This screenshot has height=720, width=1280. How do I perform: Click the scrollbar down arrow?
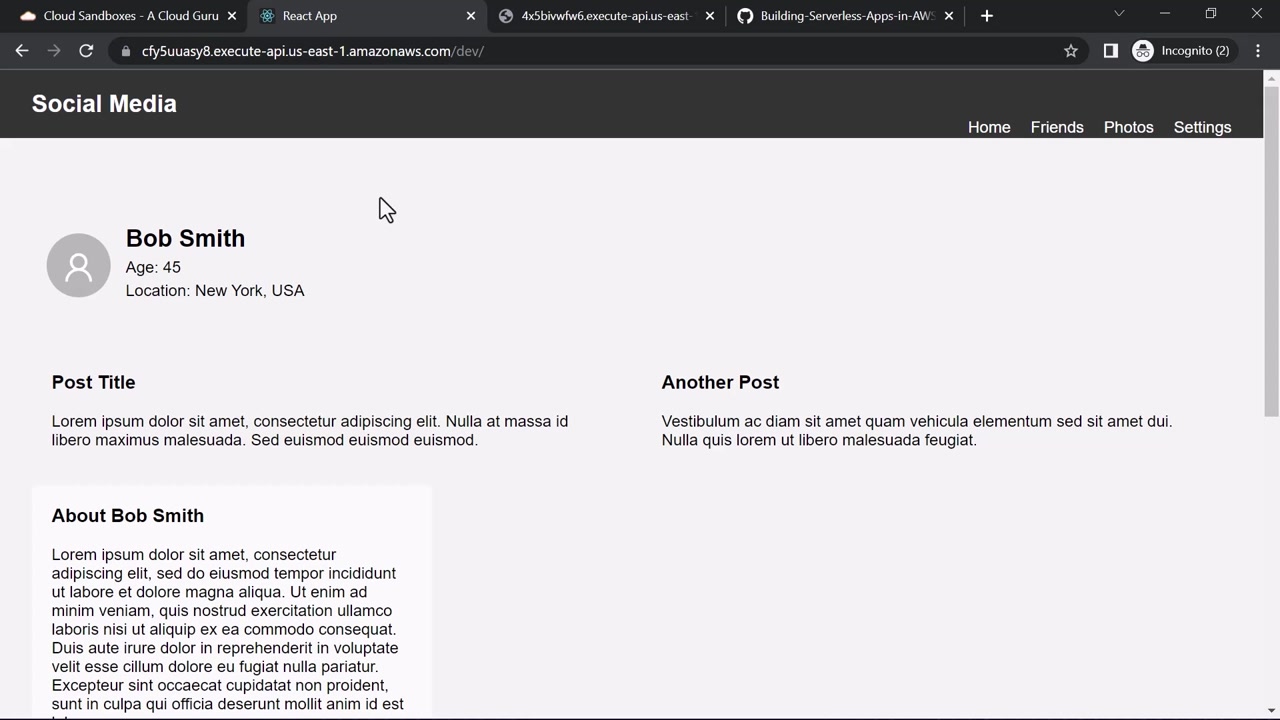(1272, 712)
